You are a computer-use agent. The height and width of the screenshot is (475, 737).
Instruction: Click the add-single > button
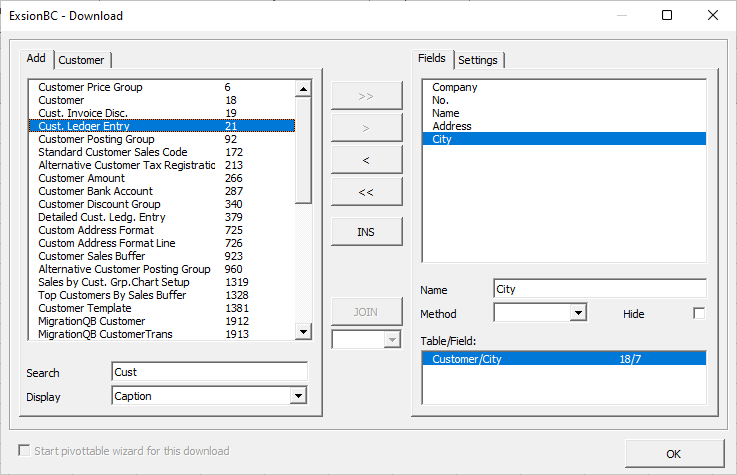[367, 128]
